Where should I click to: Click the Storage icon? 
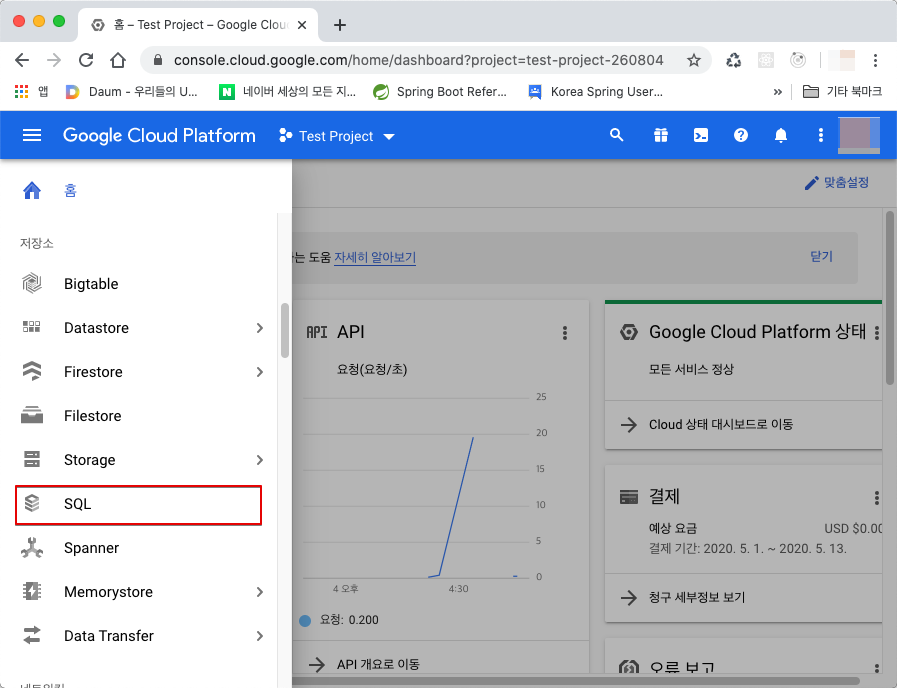(32, 459)
